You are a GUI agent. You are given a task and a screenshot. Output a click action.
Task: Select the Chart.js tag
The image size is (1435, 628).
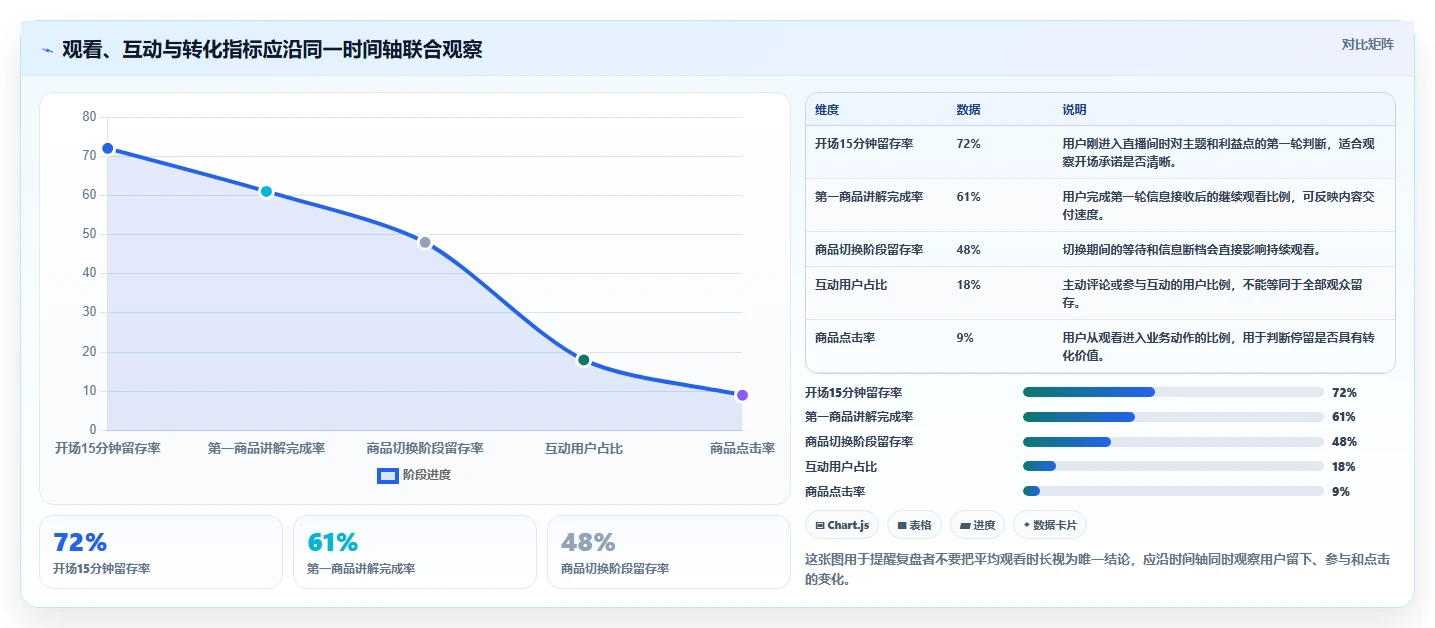click(842, 525)
